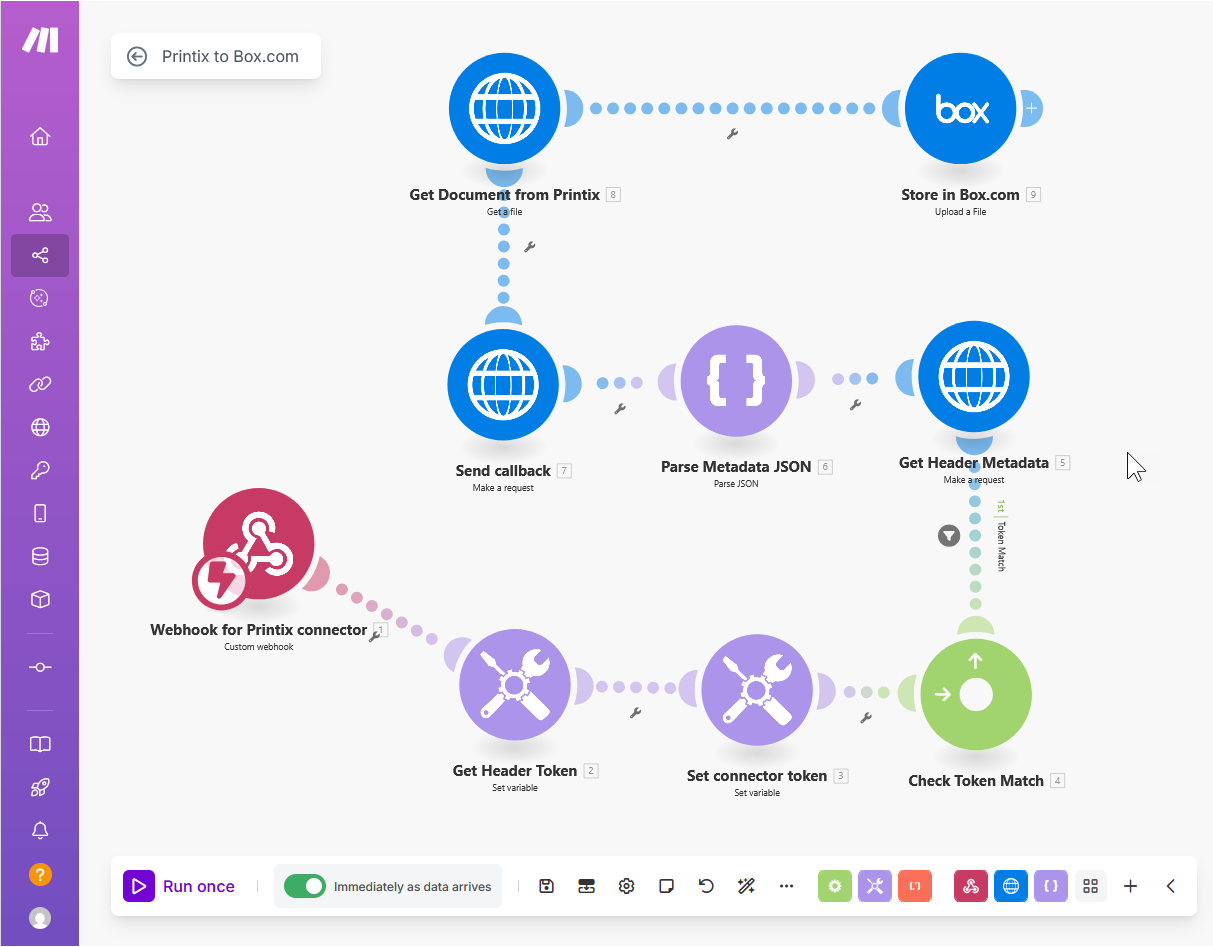Select the Check Token Match router module

[x=975, y=695]
